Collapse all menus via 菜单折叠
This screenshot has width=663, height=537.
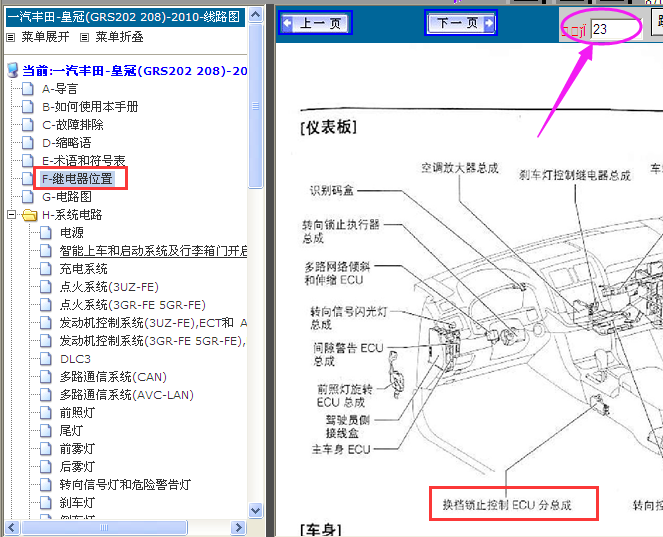[119, 37]
